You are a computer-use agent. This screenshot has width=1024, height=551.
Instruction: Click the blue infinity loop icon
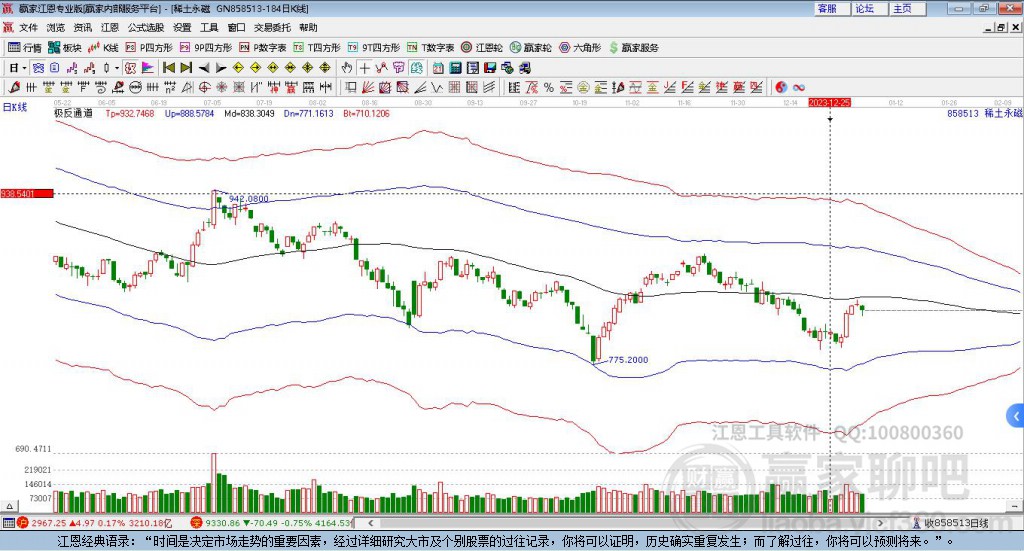pyautogui.click(x=798, y=87)
